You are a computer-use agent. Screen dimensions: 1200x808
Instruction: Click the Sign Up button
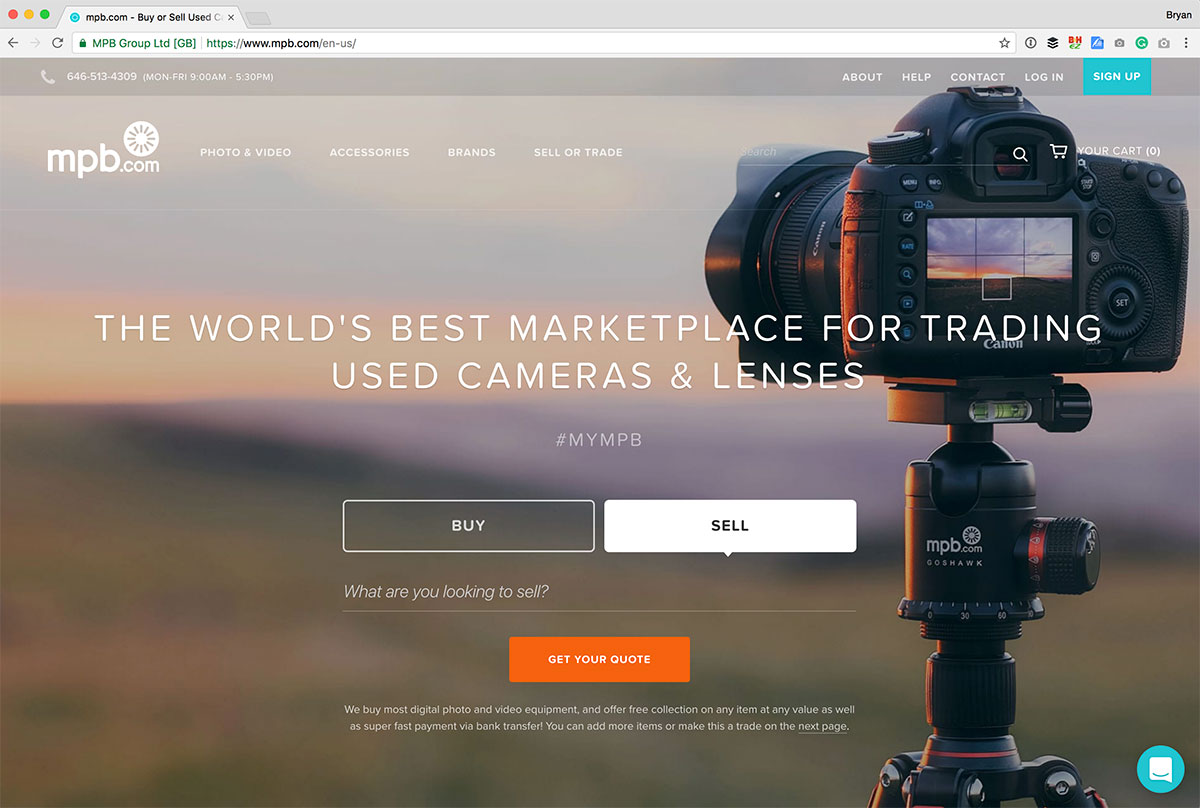pos(1117,76)
